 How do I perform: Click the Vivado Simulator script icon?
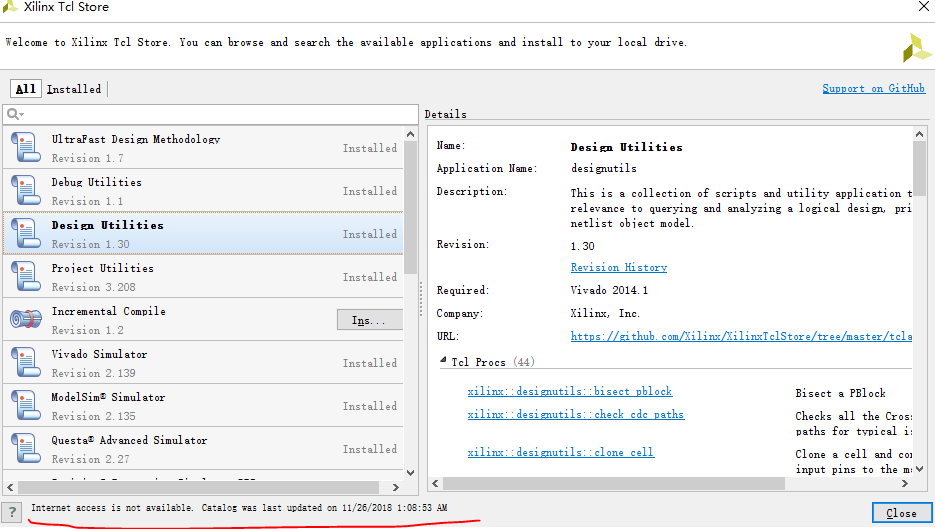point(26,363)
